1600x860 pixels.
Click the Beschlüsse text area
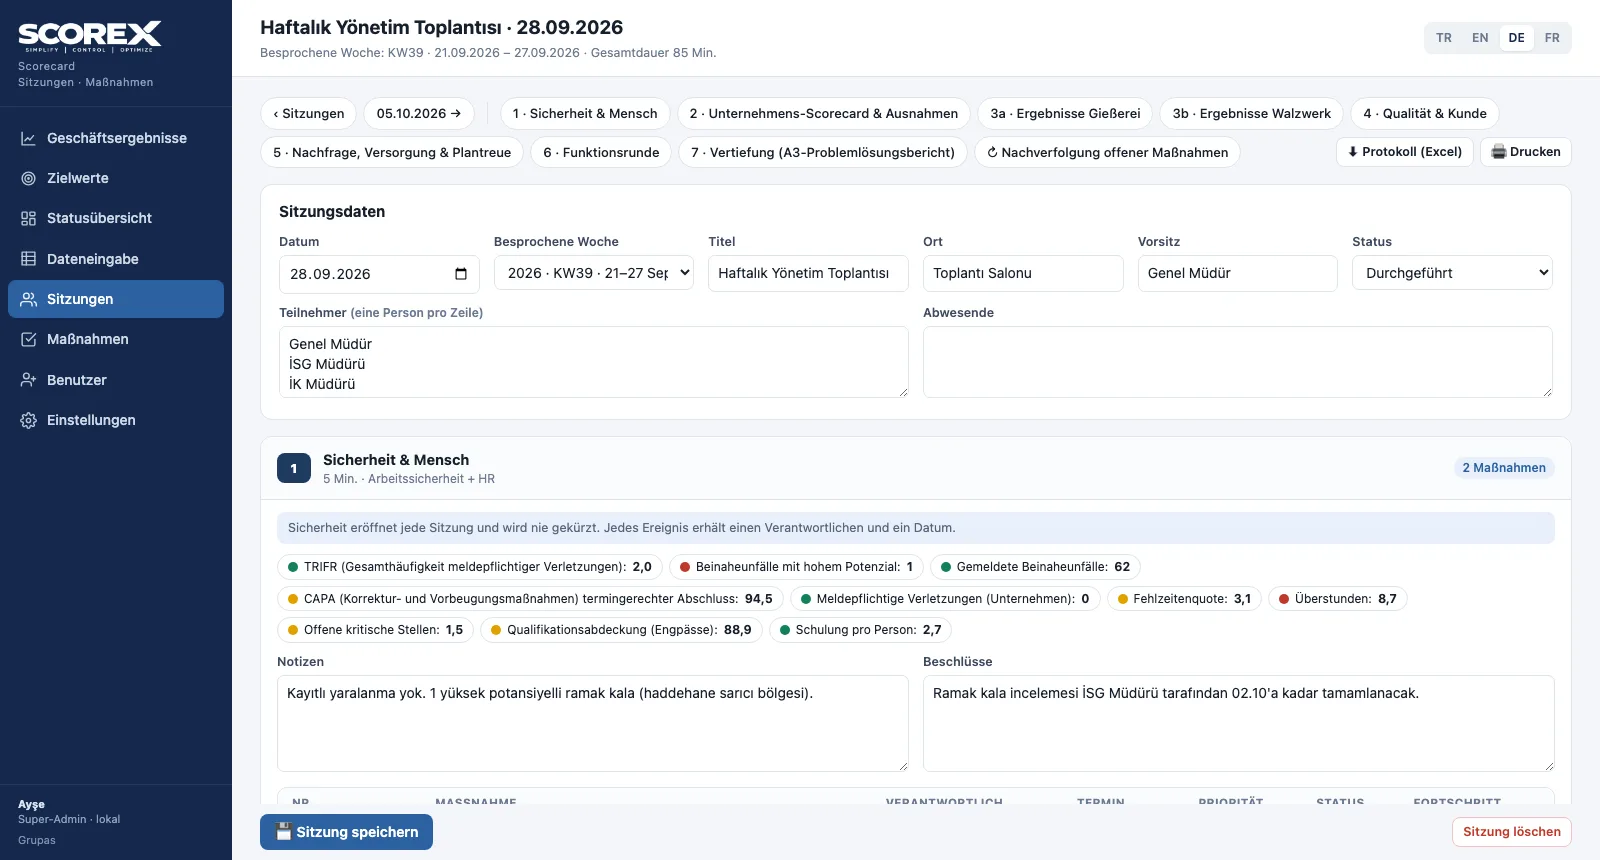coord(1239,724)
